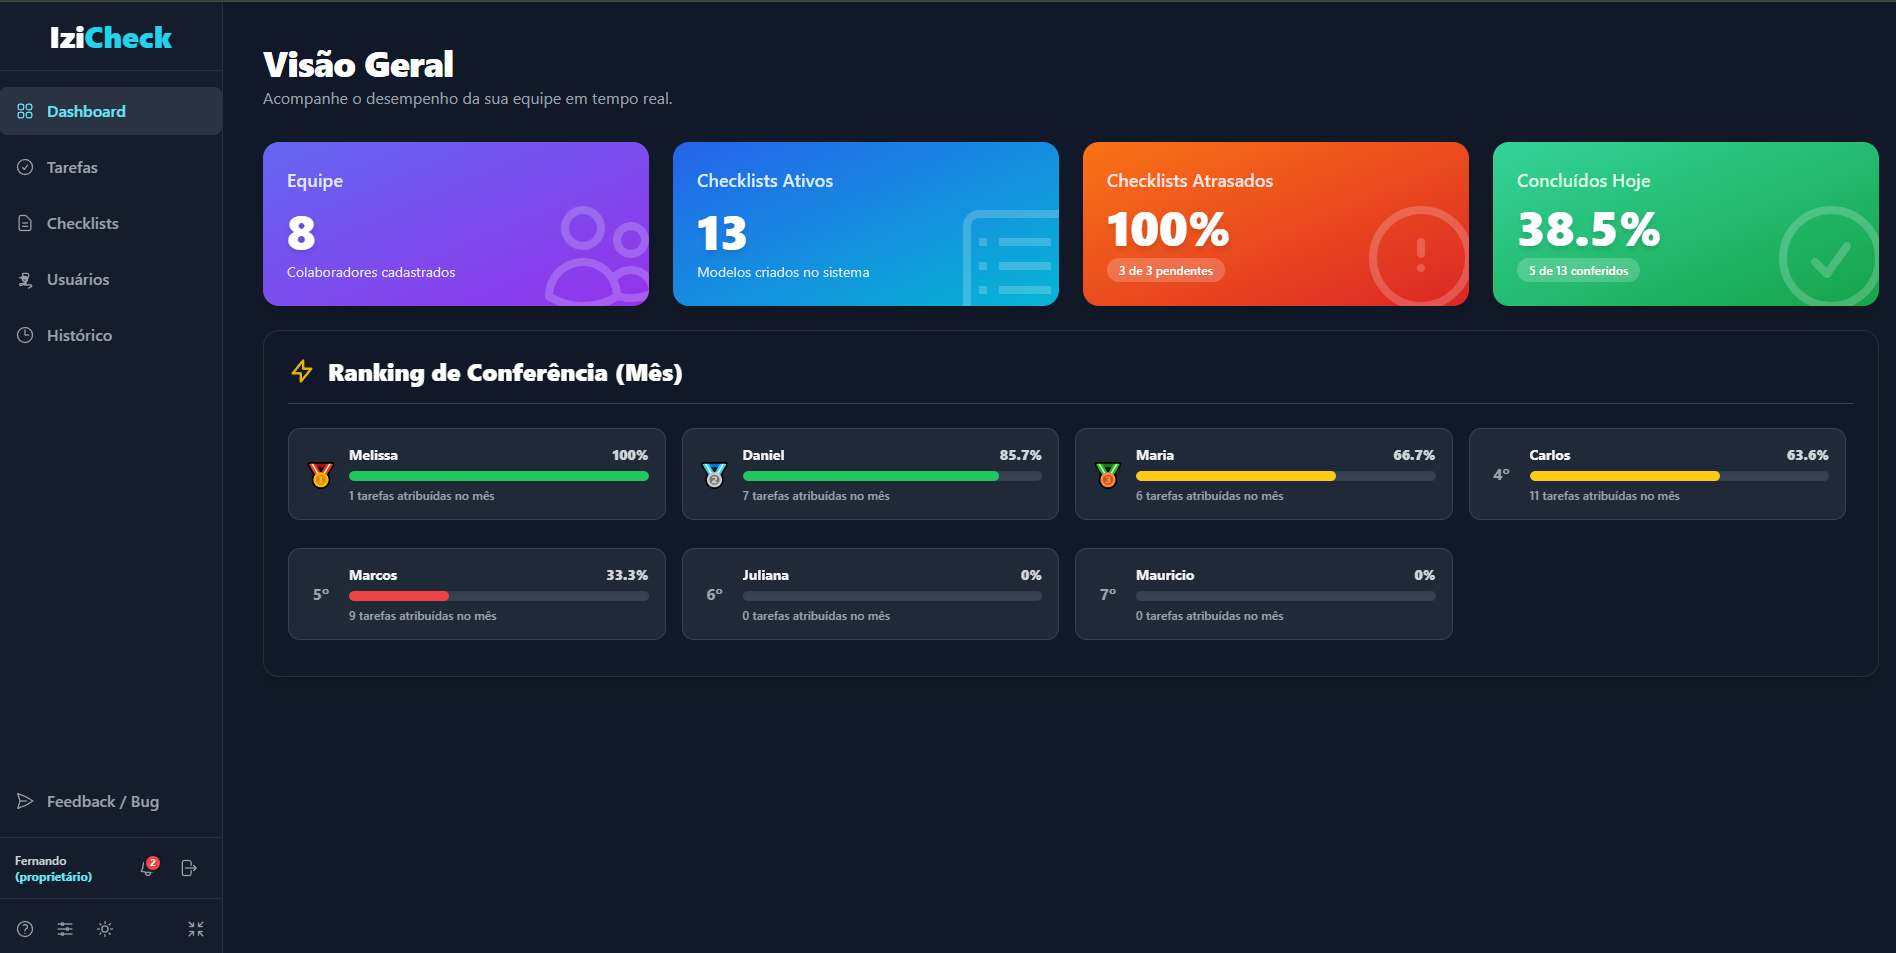Click the exit fullscreen arrows icon
The image size is (1896, 953).
[x=196, y=929]
